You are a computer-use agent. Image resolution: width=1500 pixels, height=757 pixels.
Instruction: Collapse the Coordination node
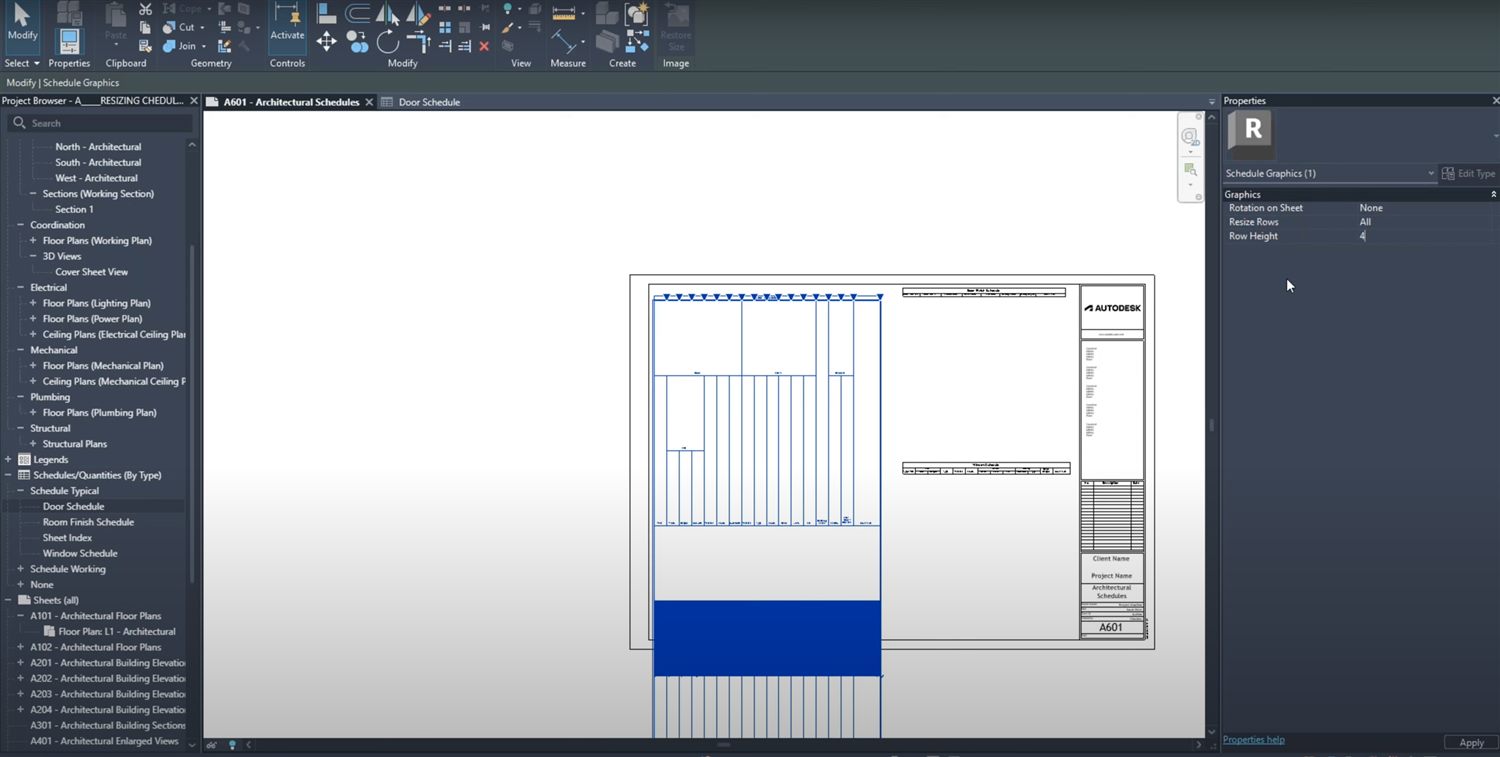click(x=20, y=225)
